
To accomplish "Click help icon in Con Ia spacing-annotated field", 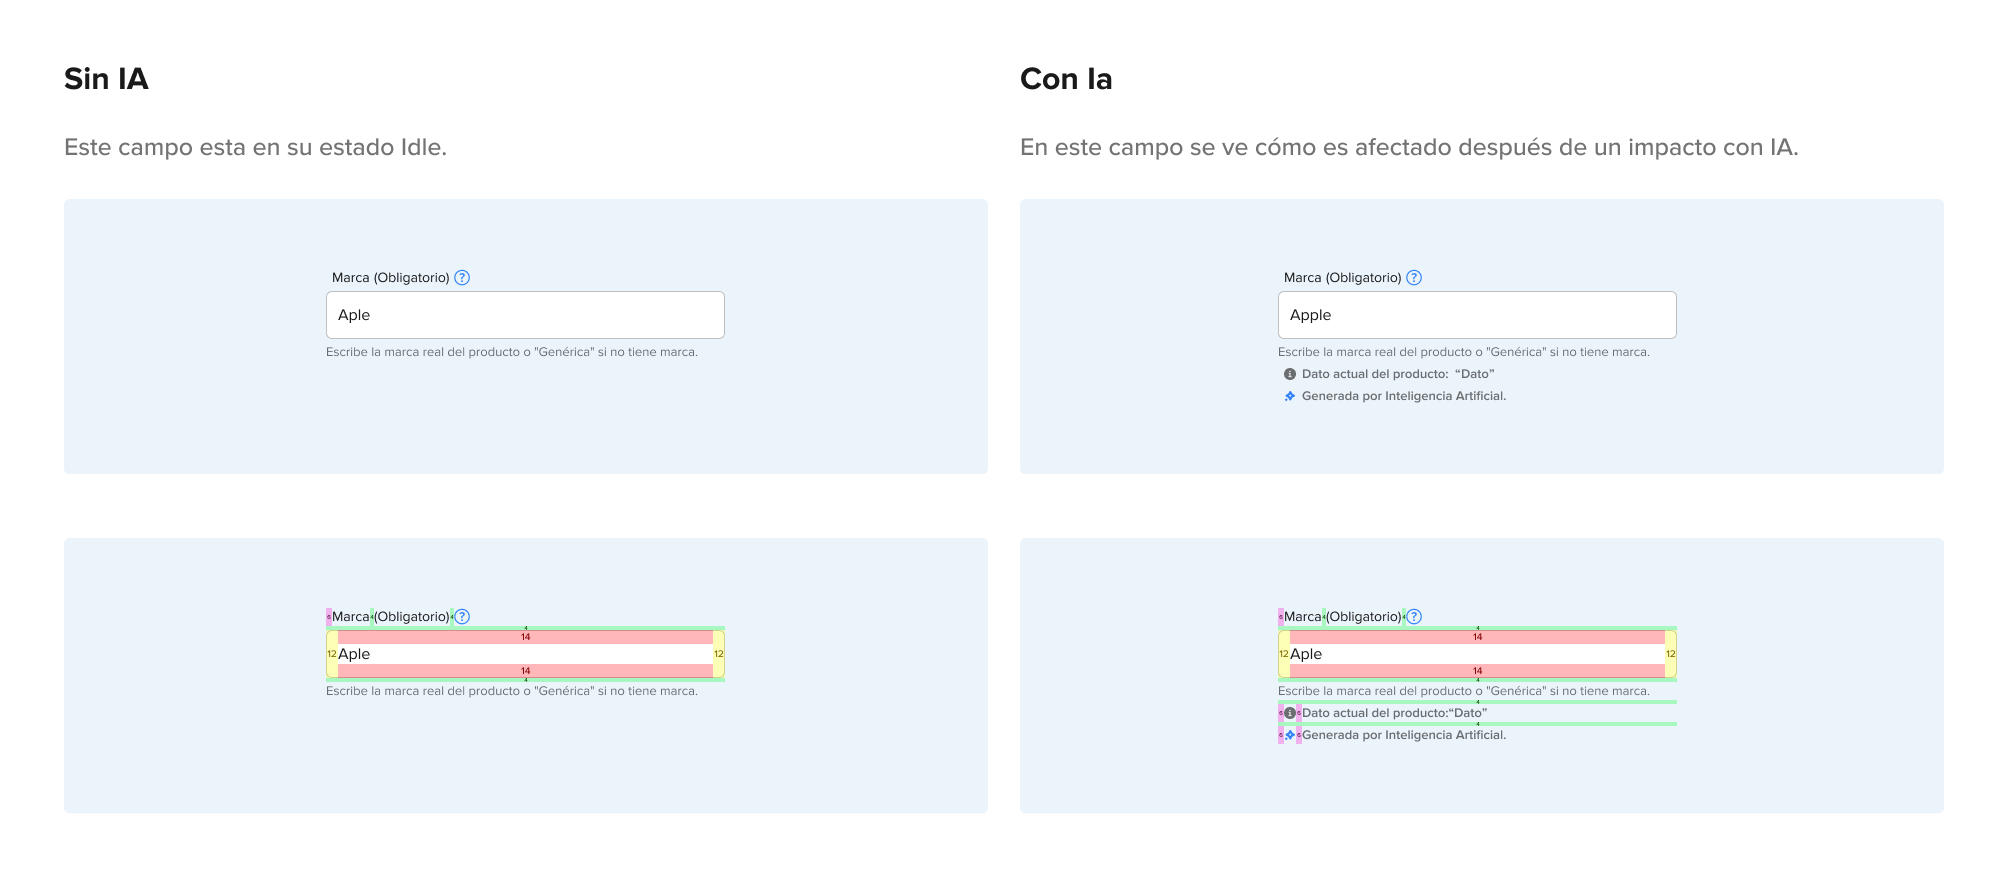I will [1414, 617].
